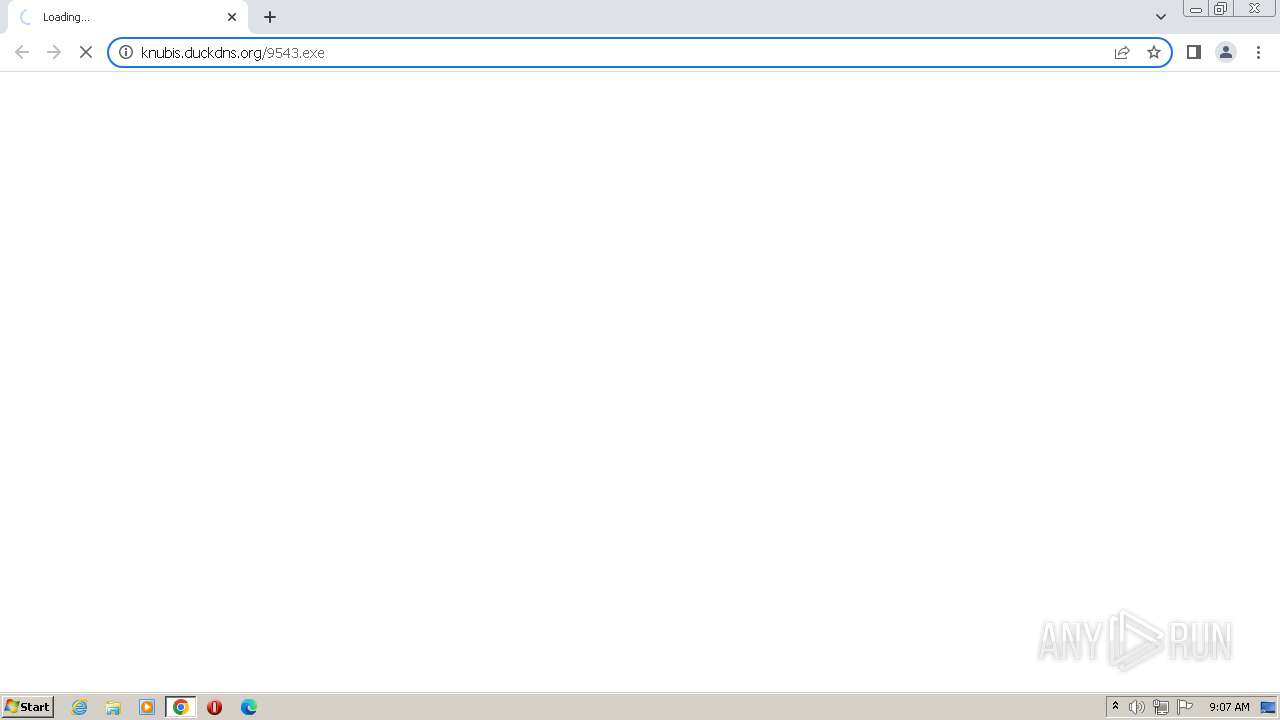
Task: Share this page icon
Action: 1122,52
